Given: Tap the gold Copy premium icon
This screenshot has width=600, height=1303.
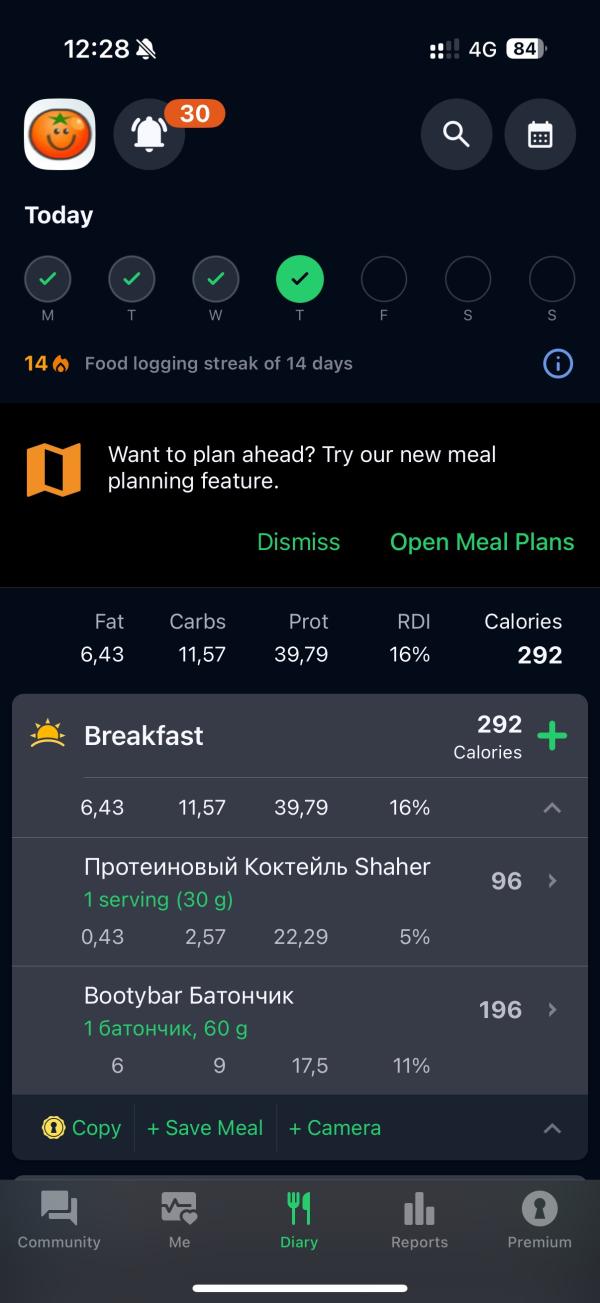Looking at the screenshot, I should tap(53, 1127).
